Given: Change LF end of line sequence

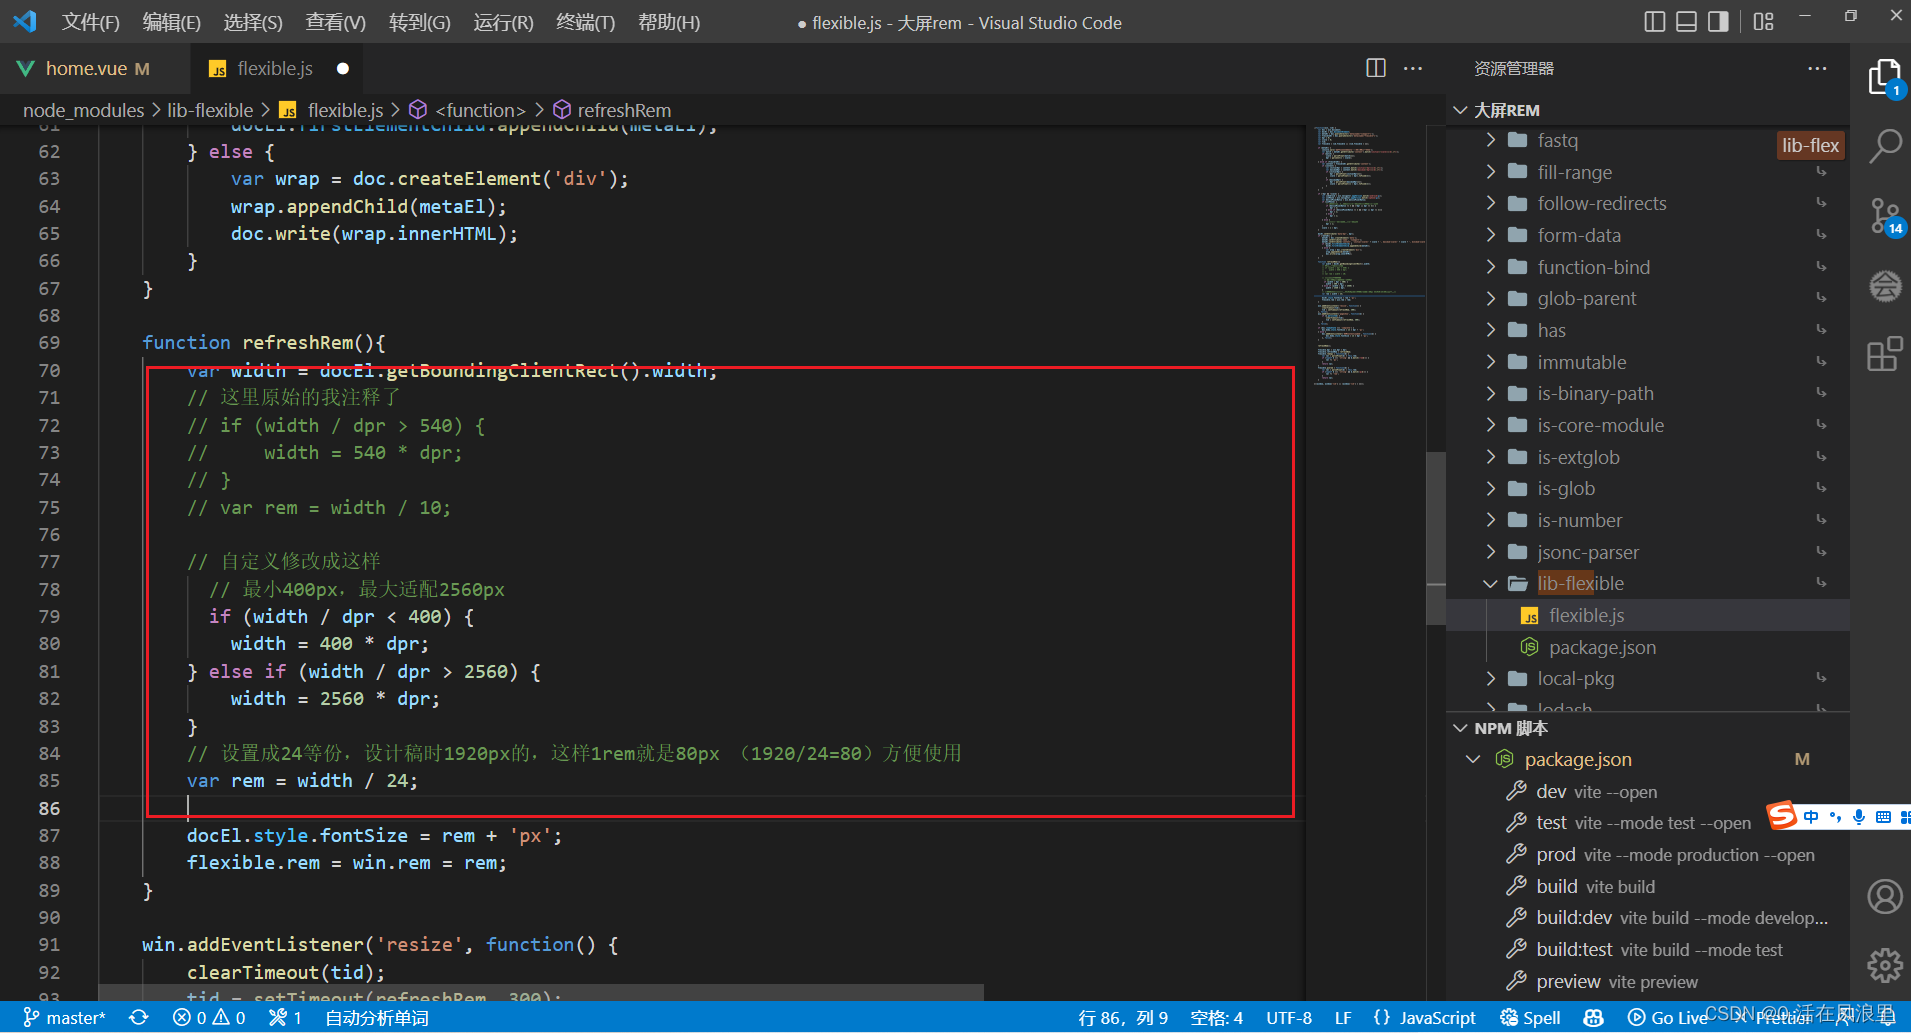Looking at the screenshot, I should click(x=1343, y=1017).
